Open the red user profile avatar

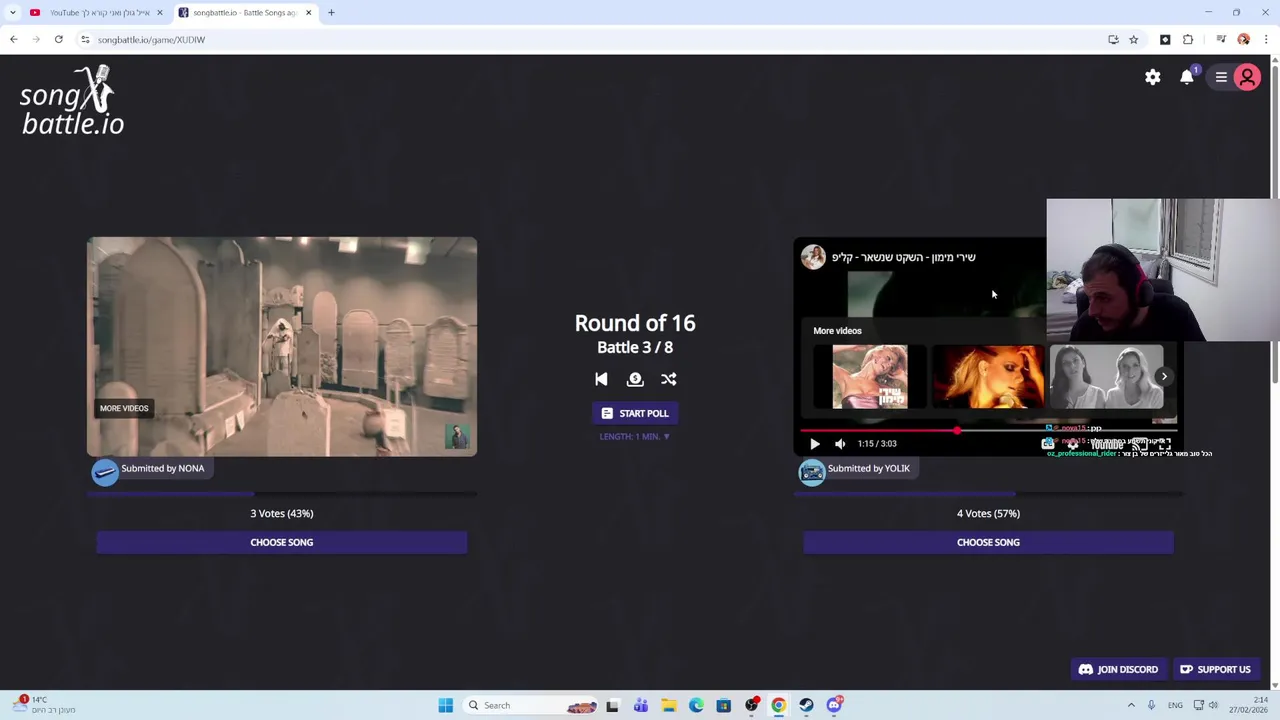tap(1247, 77)
